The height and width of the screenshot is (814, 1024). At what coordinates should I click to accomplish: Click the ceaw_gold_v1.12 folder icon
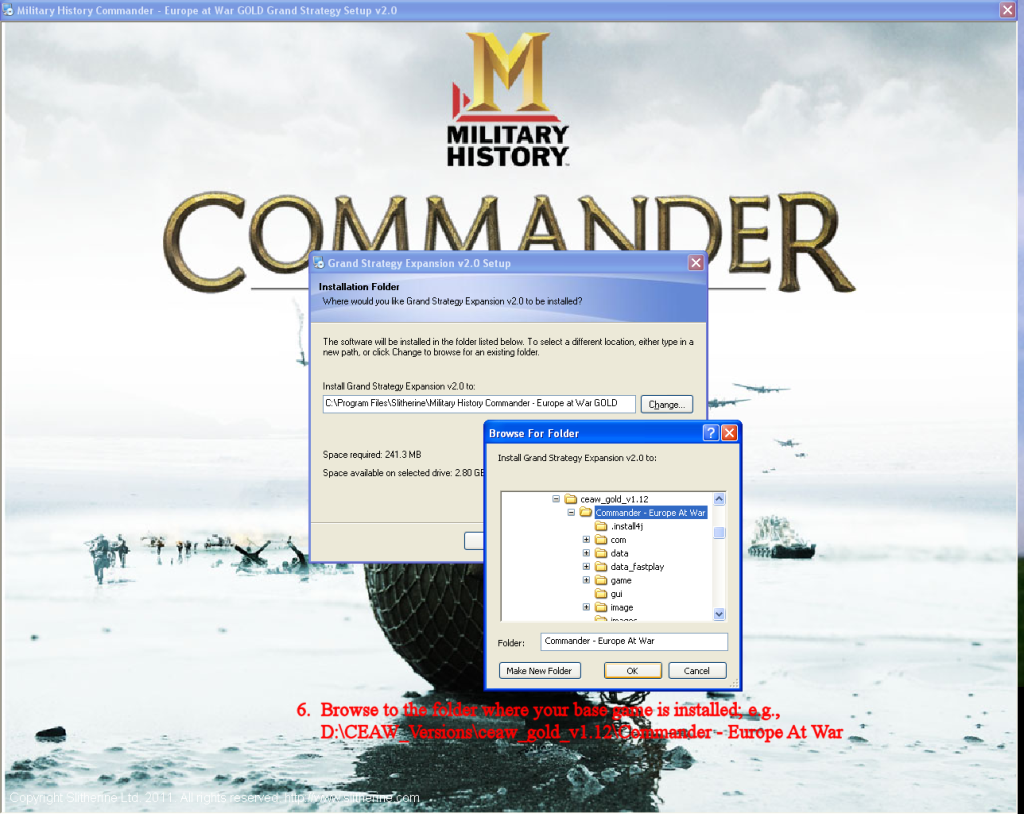coord(570,499)
